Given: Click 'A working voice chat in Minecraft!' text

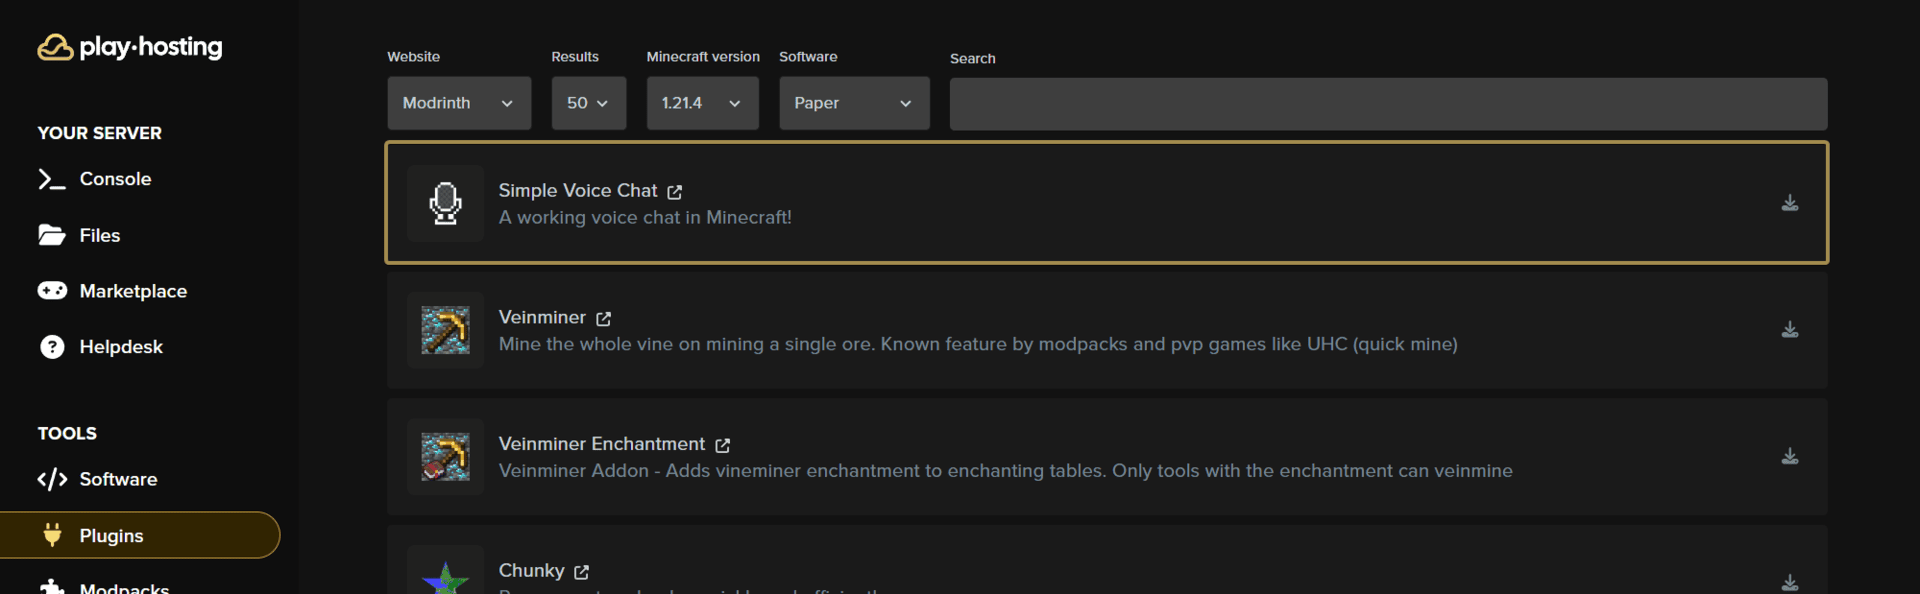Looking at the screenshot, I should coord(645,217).
